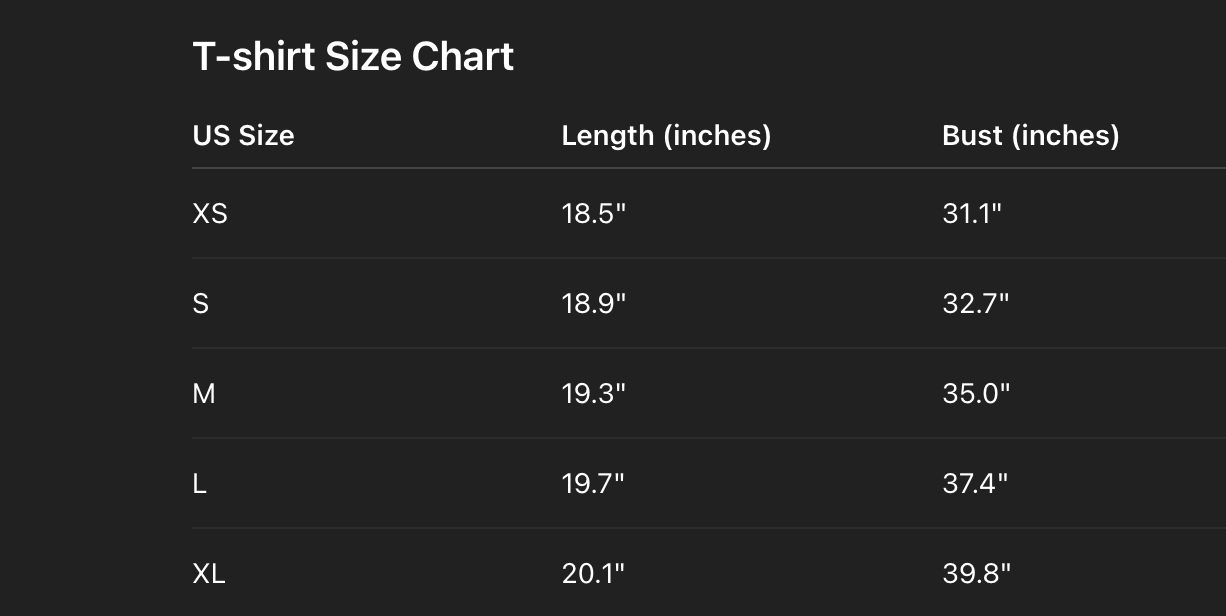The width and height of the screenshot is (1226, 616).
Task: Select the 37.4" bust value
Action: coord(975,484)
